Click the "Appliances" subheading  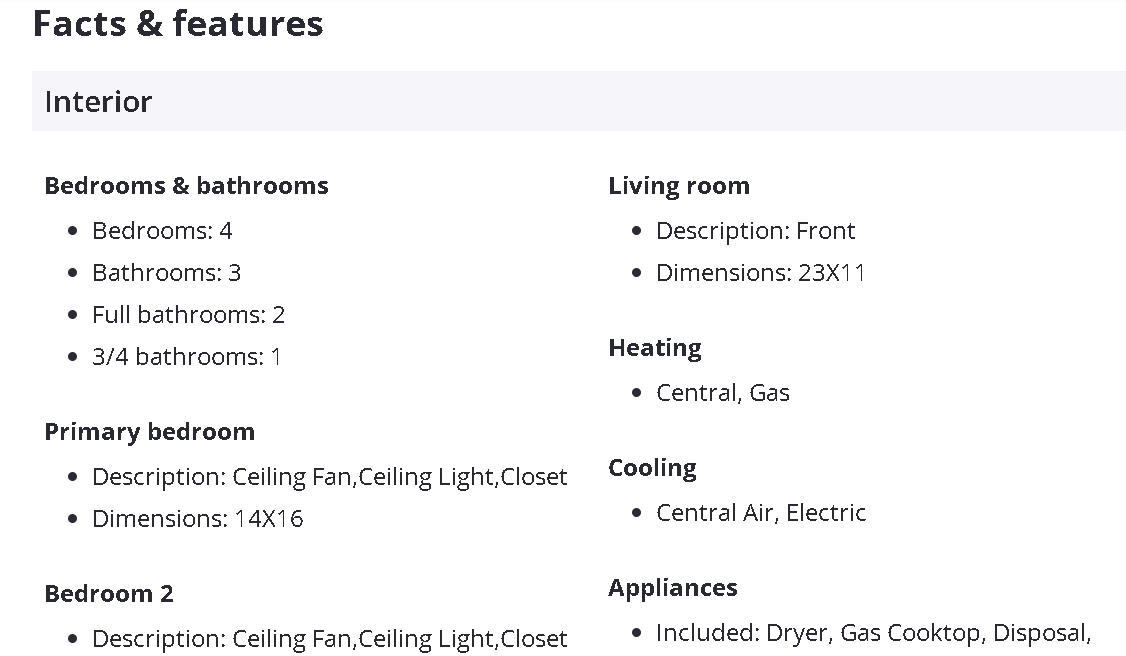[672, 588]
